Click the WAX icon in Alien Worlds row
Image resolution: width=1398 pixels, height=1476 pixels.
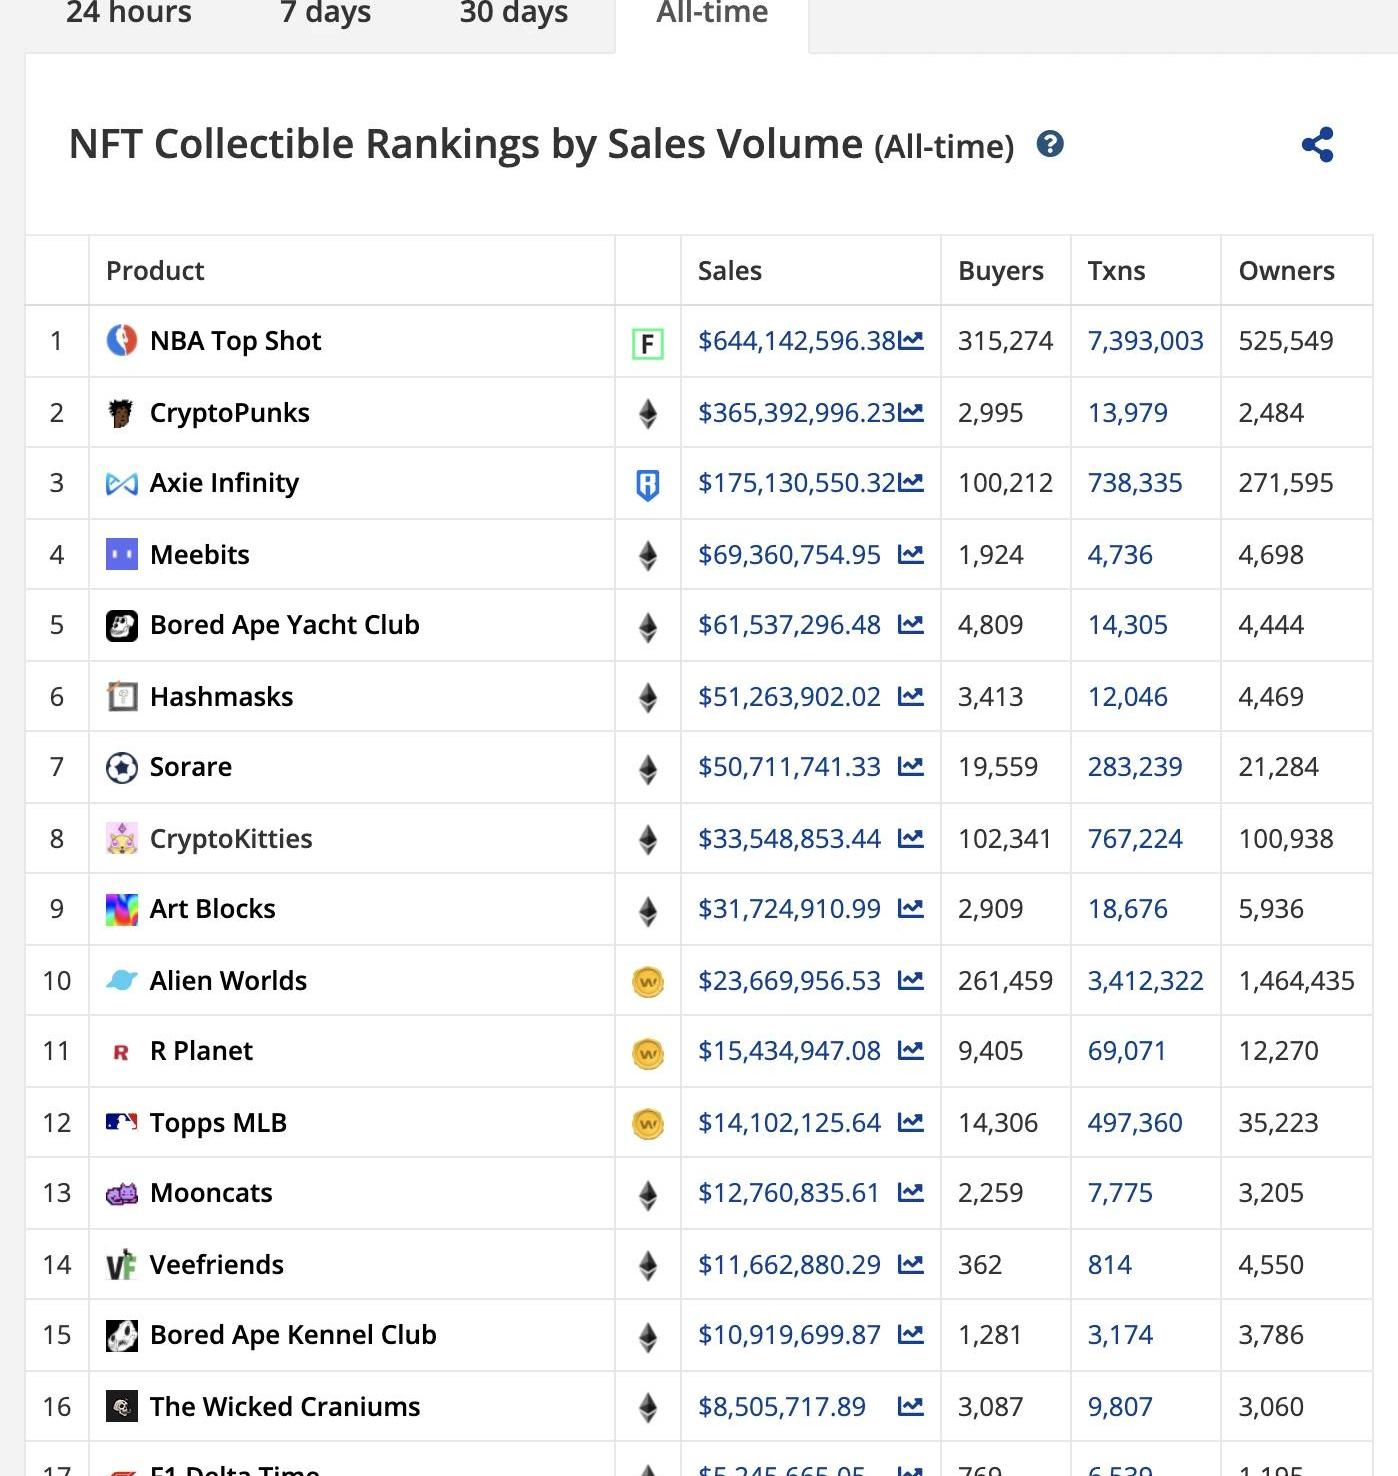pyautogui.click(x=648, y=982)
